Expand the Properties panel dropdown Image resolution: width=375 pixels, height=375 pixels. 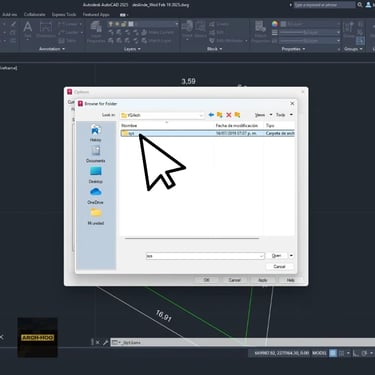click(x=293, y=49)
